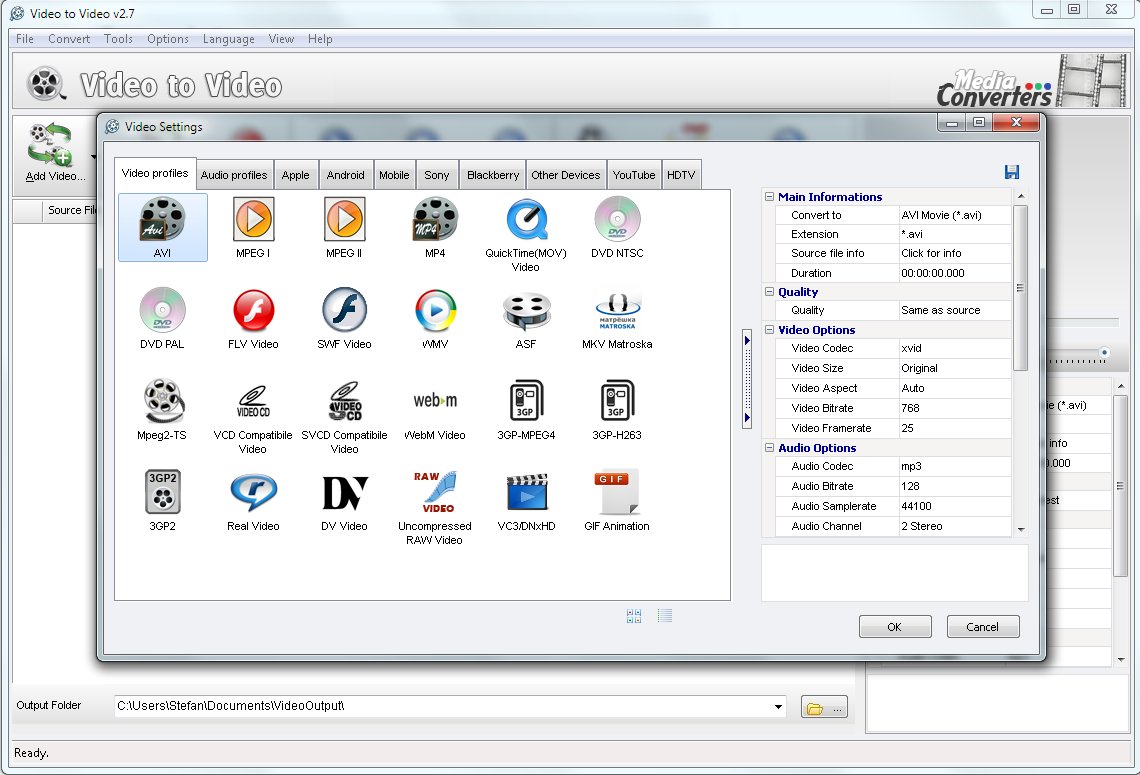Switch to large icons view
1140x775 pixels.
pyautogui.click(x=634, y=616)
